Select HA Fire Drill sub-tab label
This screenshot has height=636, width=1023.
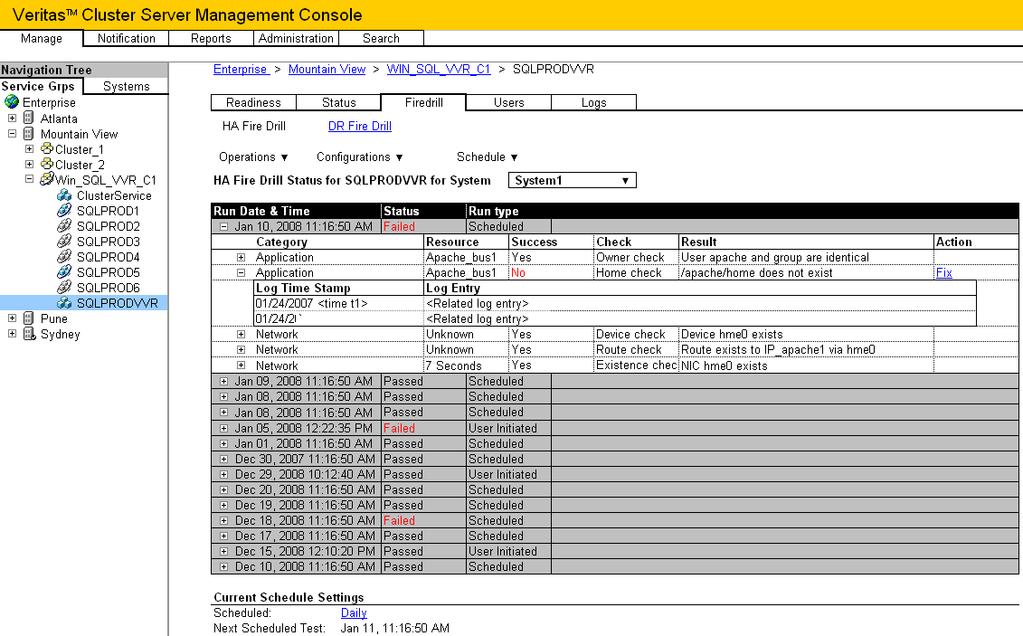tap(254, 126)
